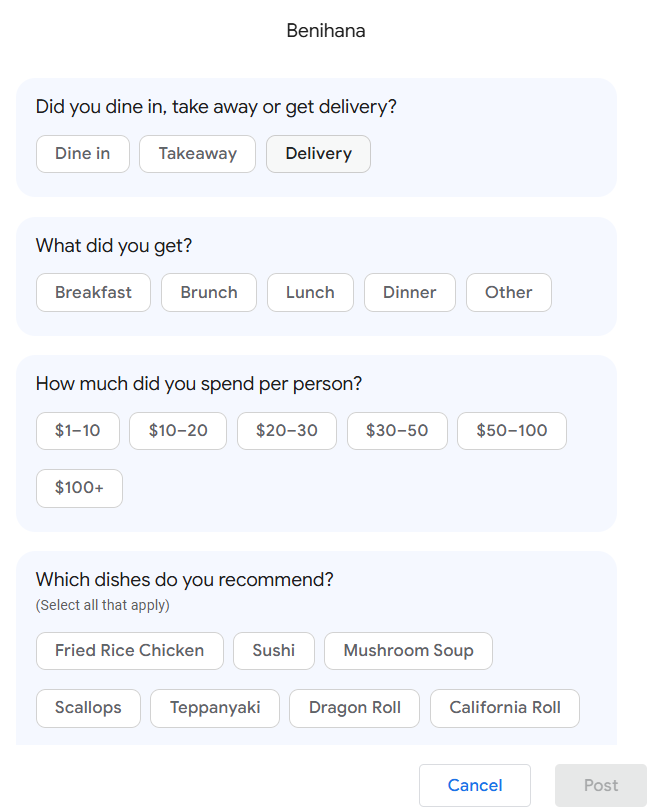Image resolution: width=649 pixels, height=811 pixels.
Task: Pick $30–50 spending range
Action: 397,431
